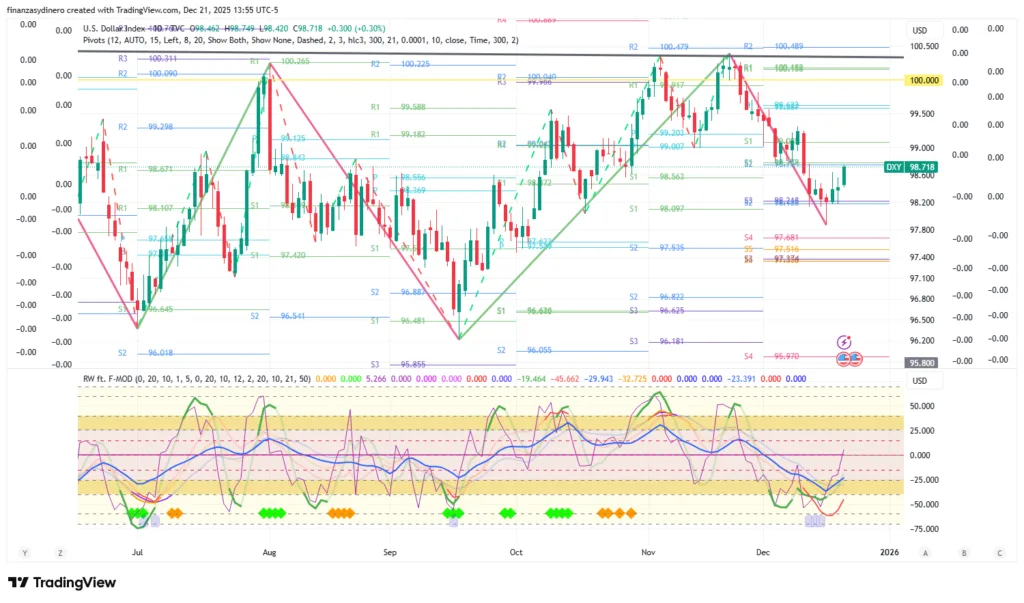Click the DXY symbol label on price axis

coord(895,167)
